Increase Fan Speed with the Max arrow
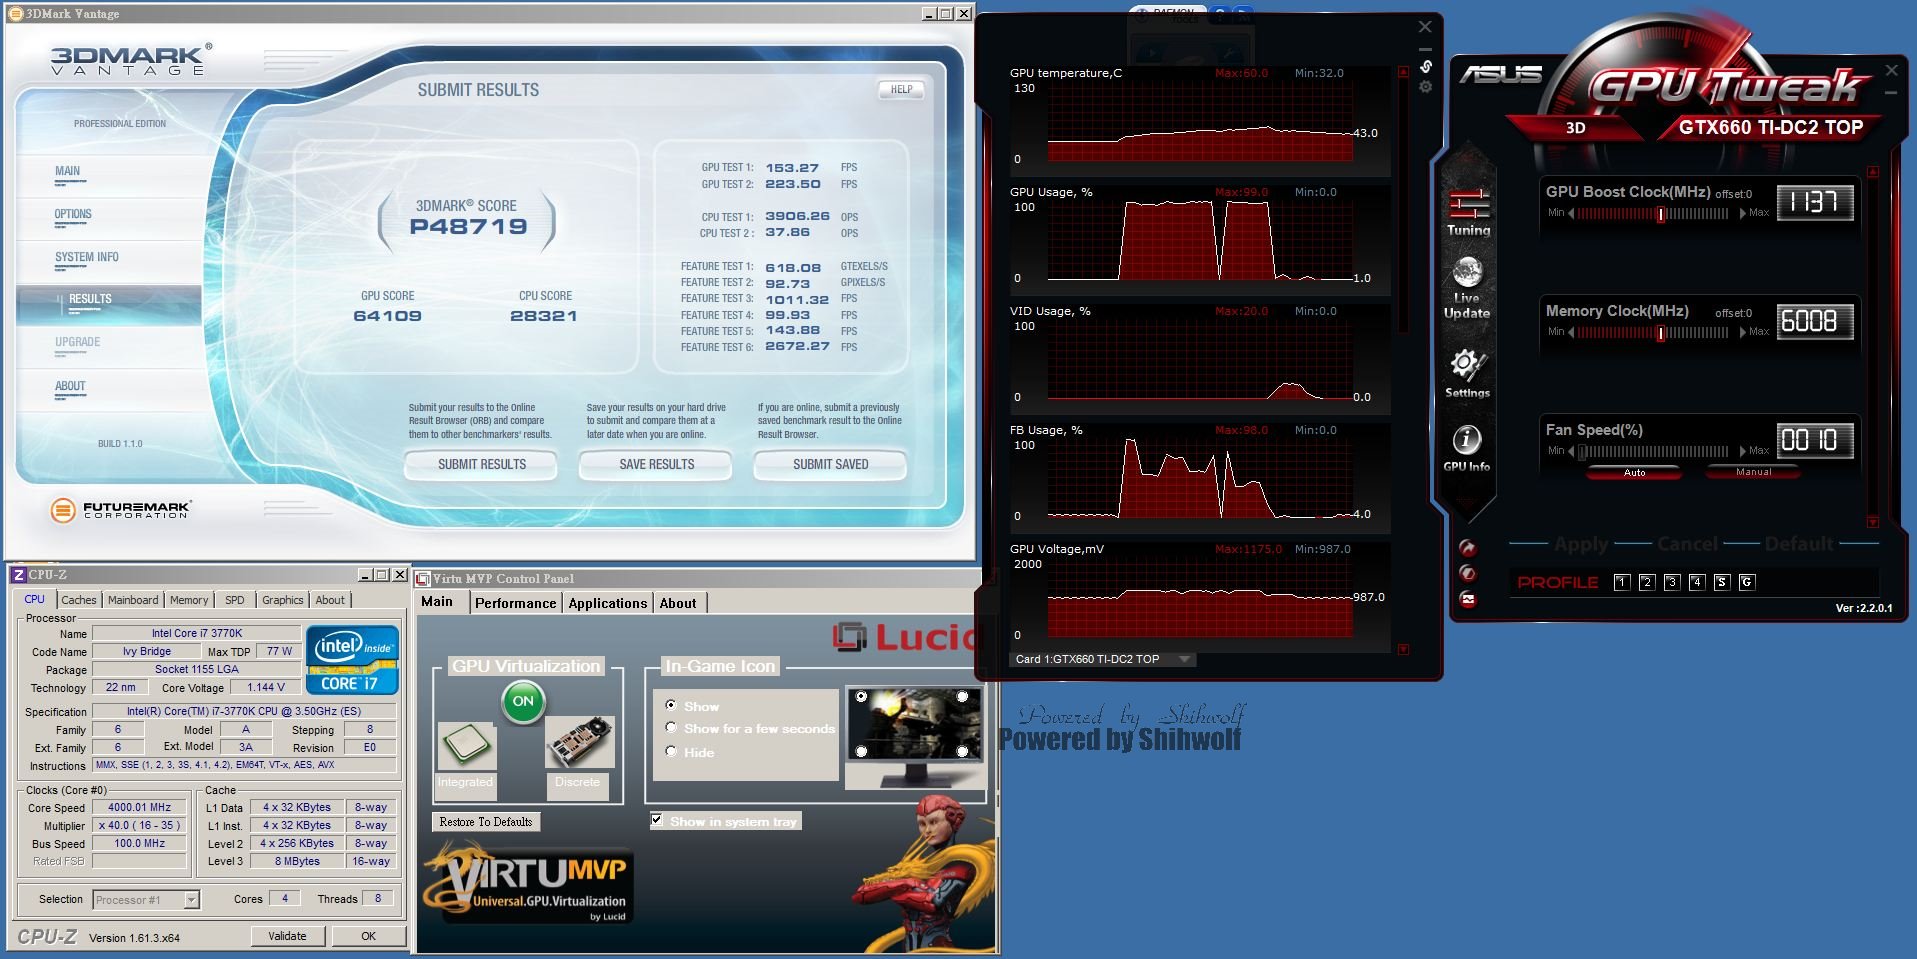The height and width of the screenshot is (959, 1917). coord(1743,451)
